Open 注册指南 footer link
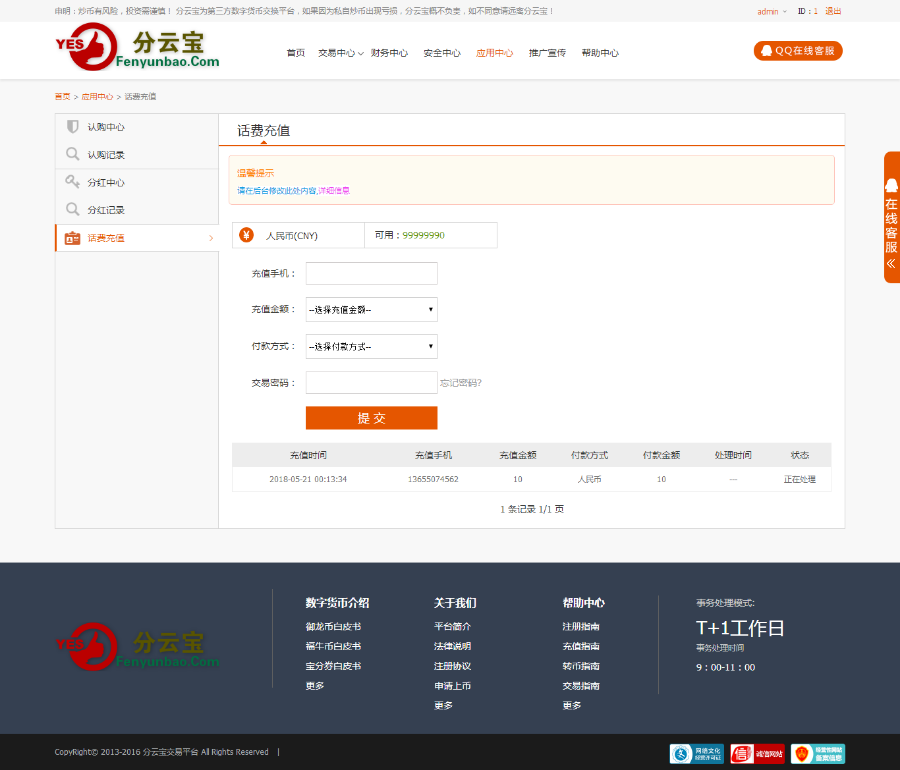Image resolution: width=900 pixels, height=770 pixels. click(x=581, y=627)
